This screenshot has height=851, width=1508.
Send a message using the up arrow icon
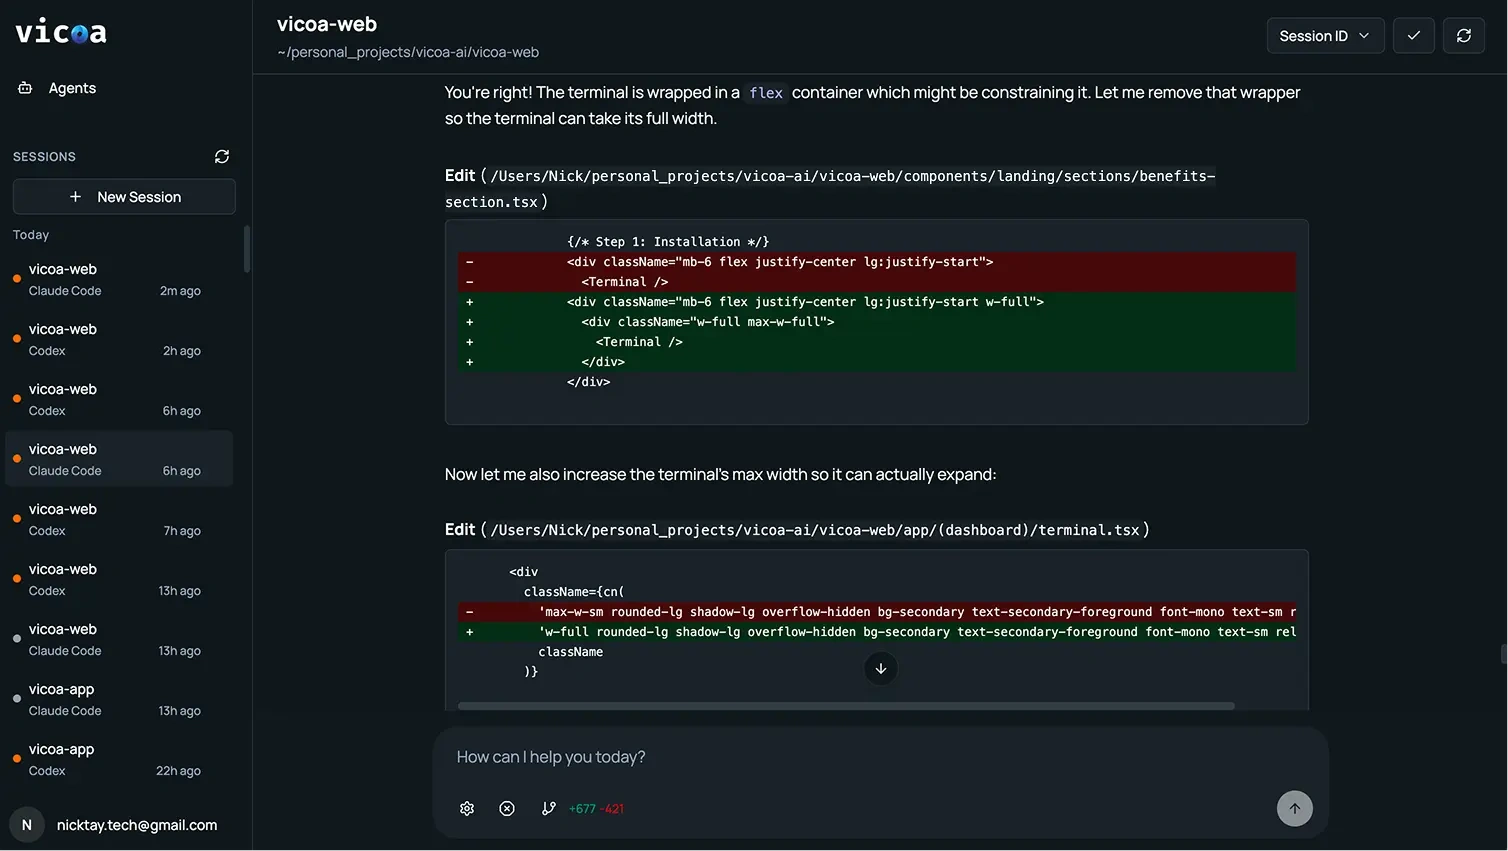coord(1294,808)
